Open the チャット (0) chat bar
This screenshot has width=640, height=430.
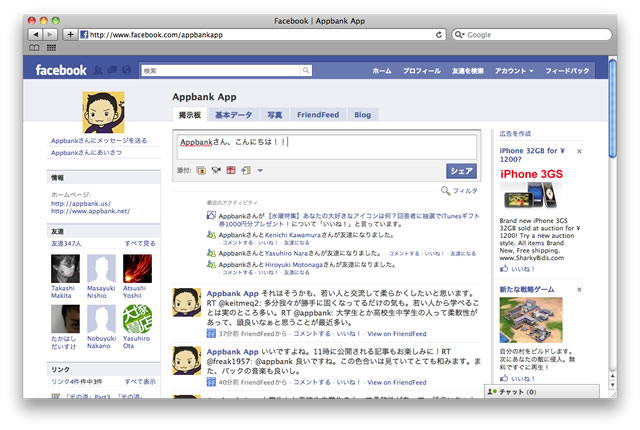(x=542, y=392)
